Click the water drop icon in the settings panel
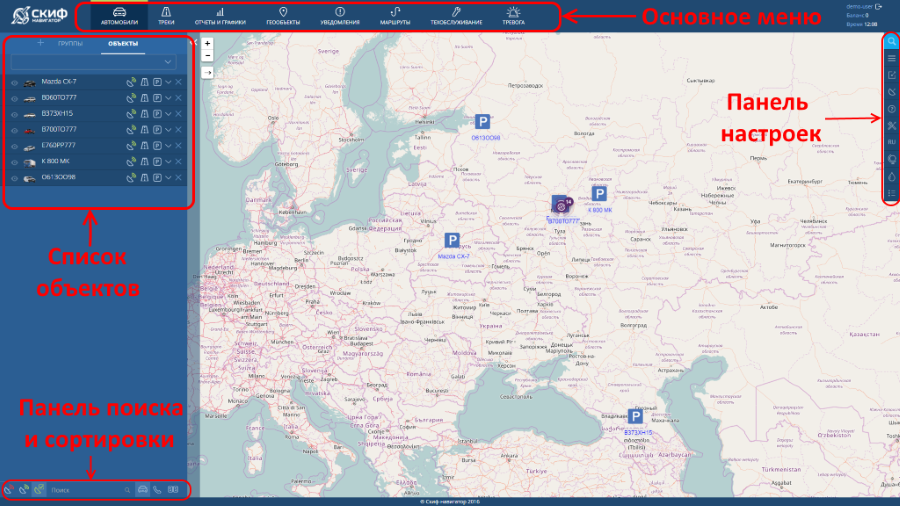The height and width of the screenshot is (506, 900). 891,177
